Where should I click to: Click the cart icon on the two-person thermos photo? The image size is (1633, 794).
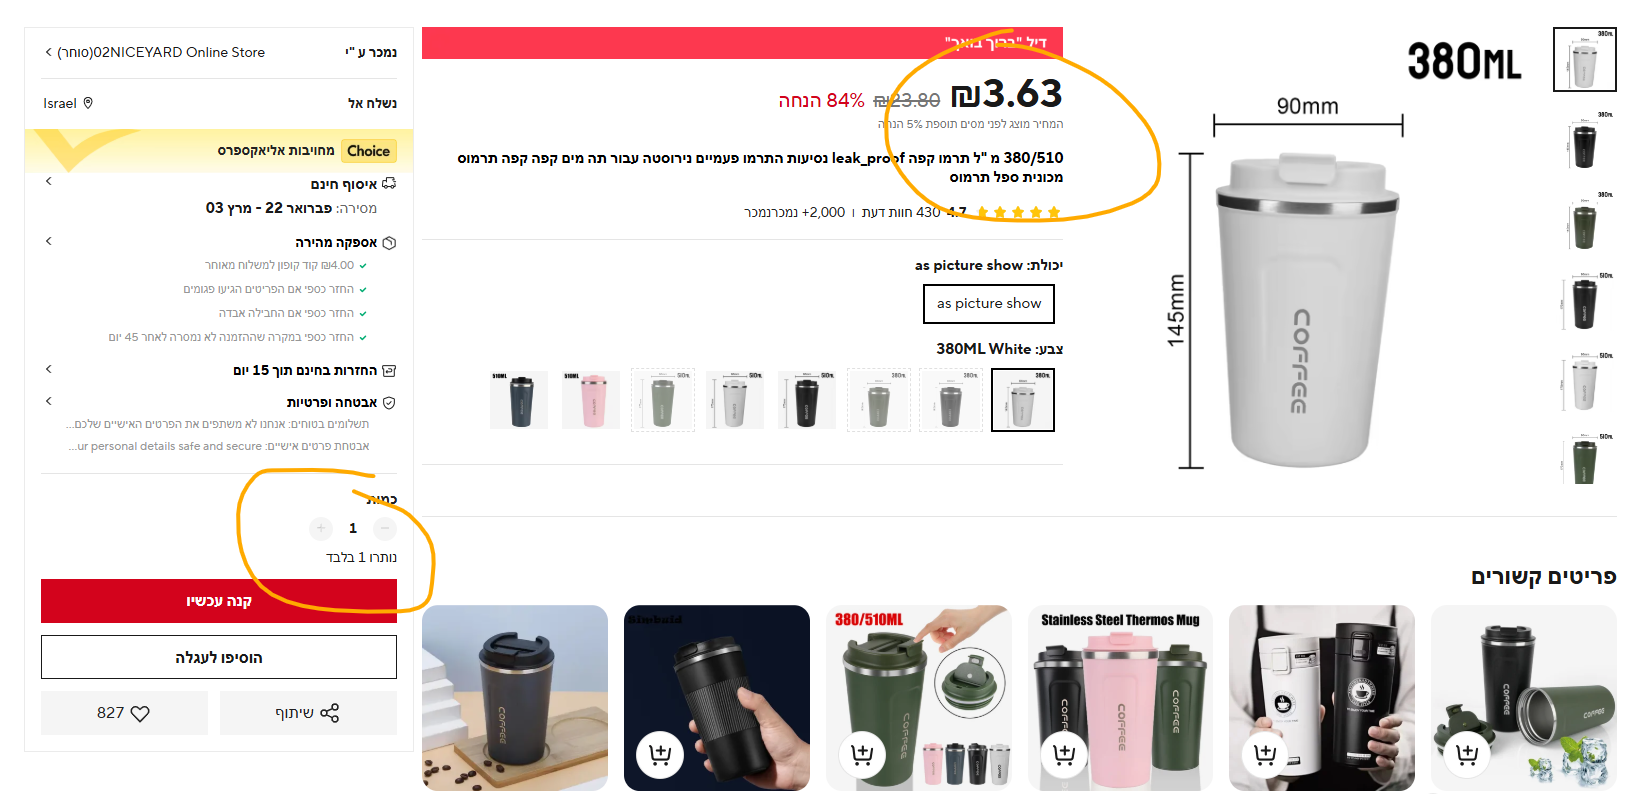click(x=1265, y=754)
